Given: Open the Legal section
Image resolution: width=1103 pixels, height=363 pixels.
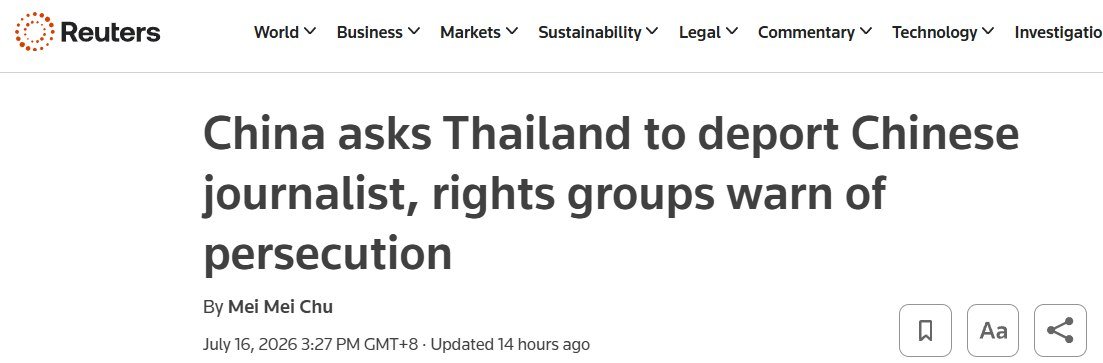Looking at the screenshot, I should pyautogui.click(x=700, y=32).
